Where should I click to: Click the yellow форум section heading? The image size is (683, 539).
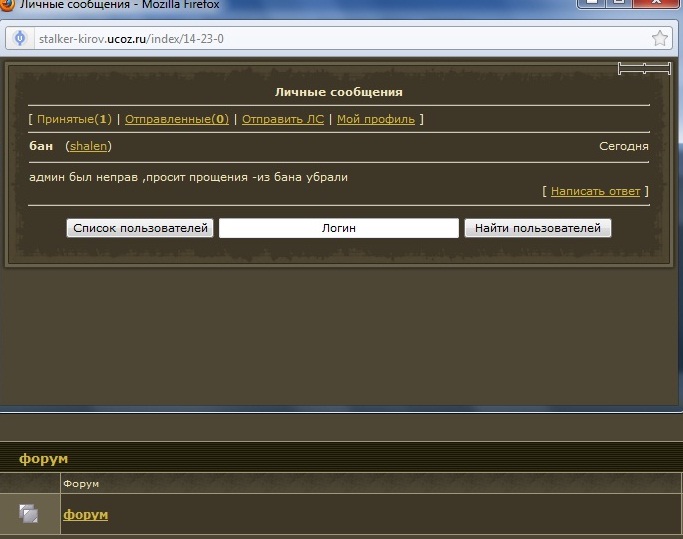pos(43,458)
